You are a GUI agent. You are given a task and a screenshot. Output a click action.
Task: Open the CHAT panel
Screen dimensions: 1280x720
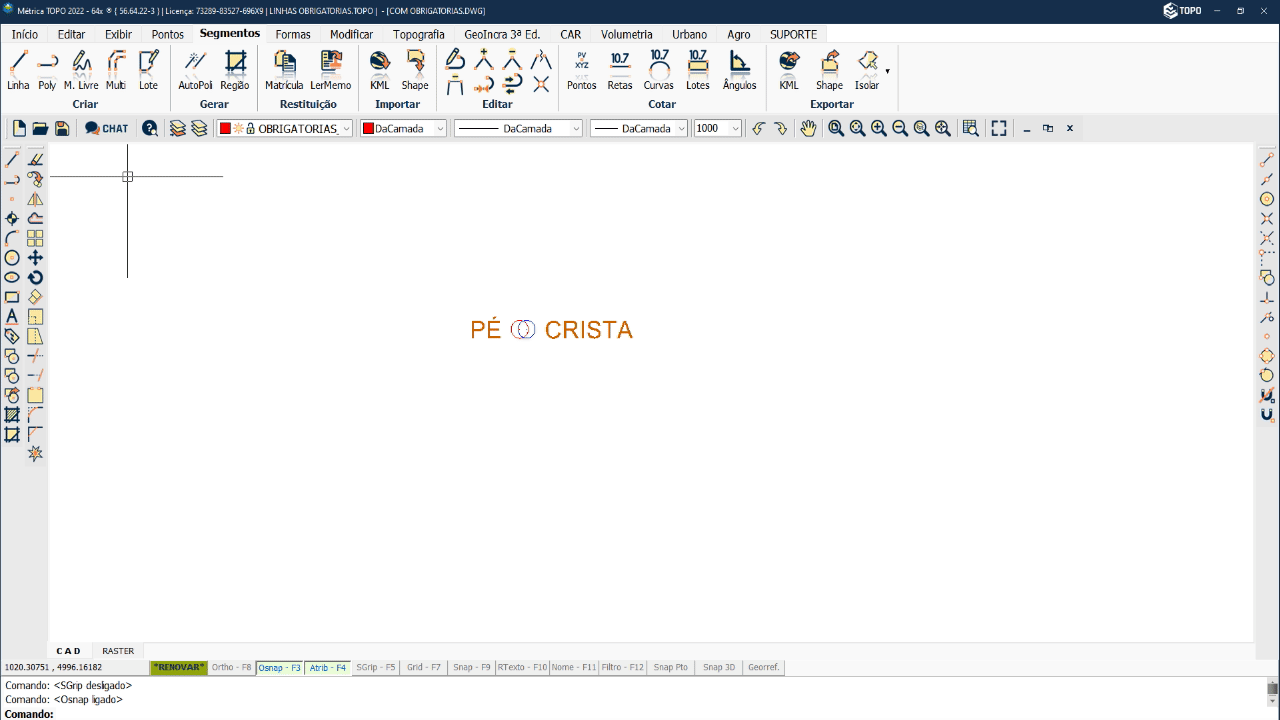106,128
